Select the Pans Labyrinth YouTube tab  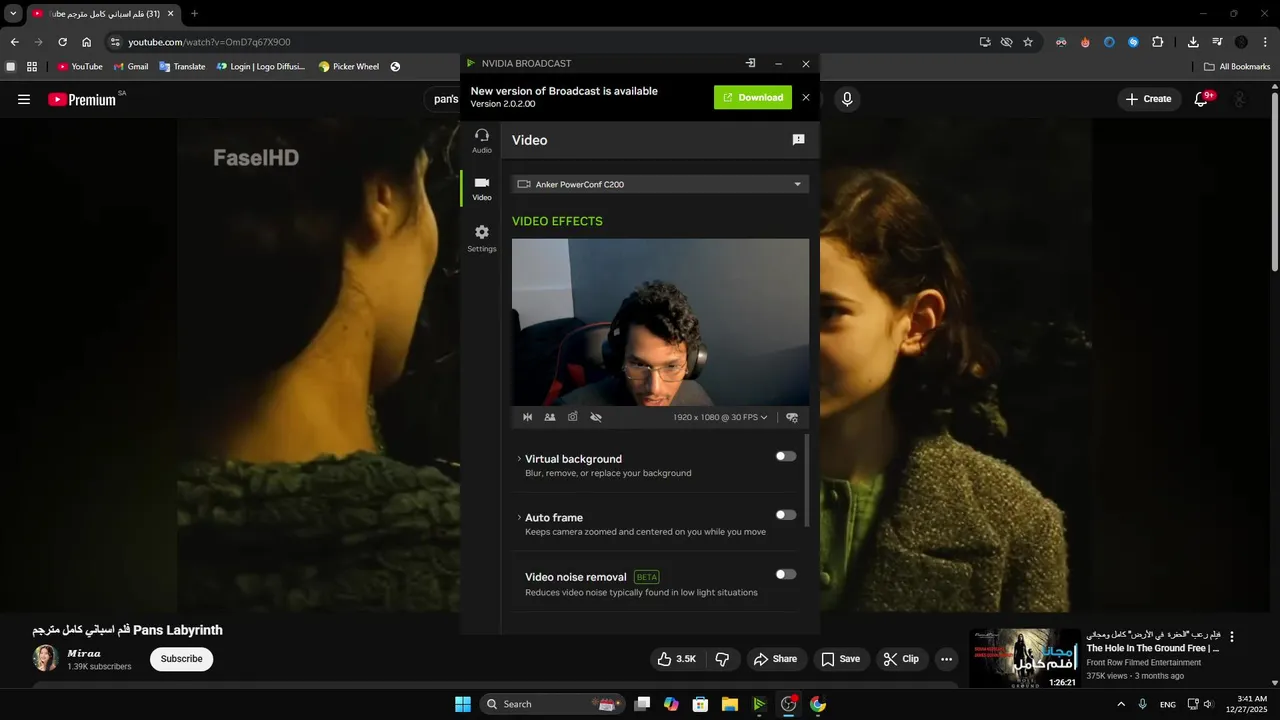point(104,14)
